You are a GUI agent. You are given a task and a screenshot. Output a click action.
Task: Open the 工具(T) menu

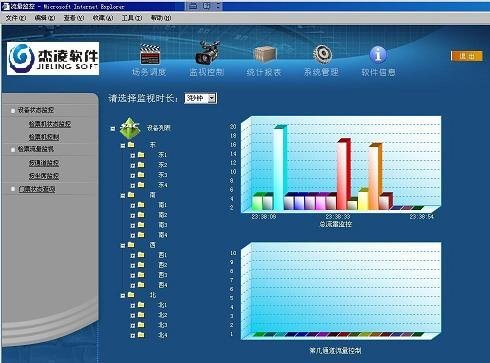tap(132, 18)
